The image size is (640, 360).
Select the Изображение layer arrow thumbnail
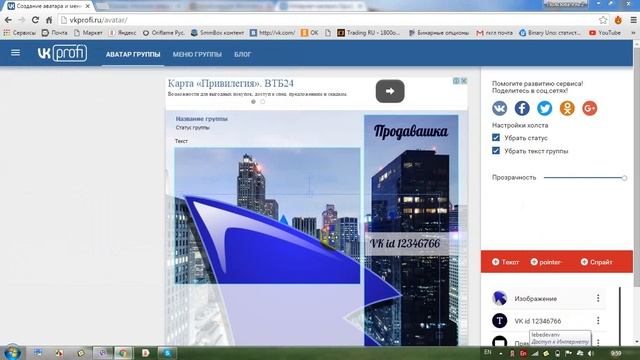click(500, 298)
